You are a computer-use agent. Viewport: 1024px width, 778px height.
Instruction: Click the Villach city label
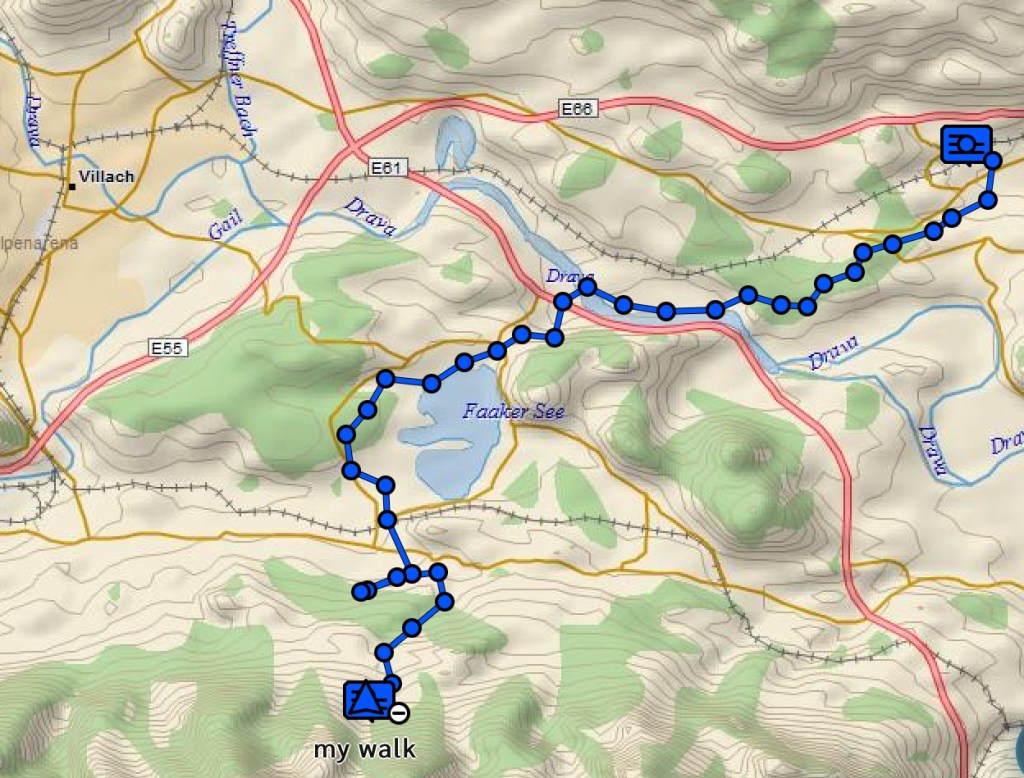pos(106,176)
